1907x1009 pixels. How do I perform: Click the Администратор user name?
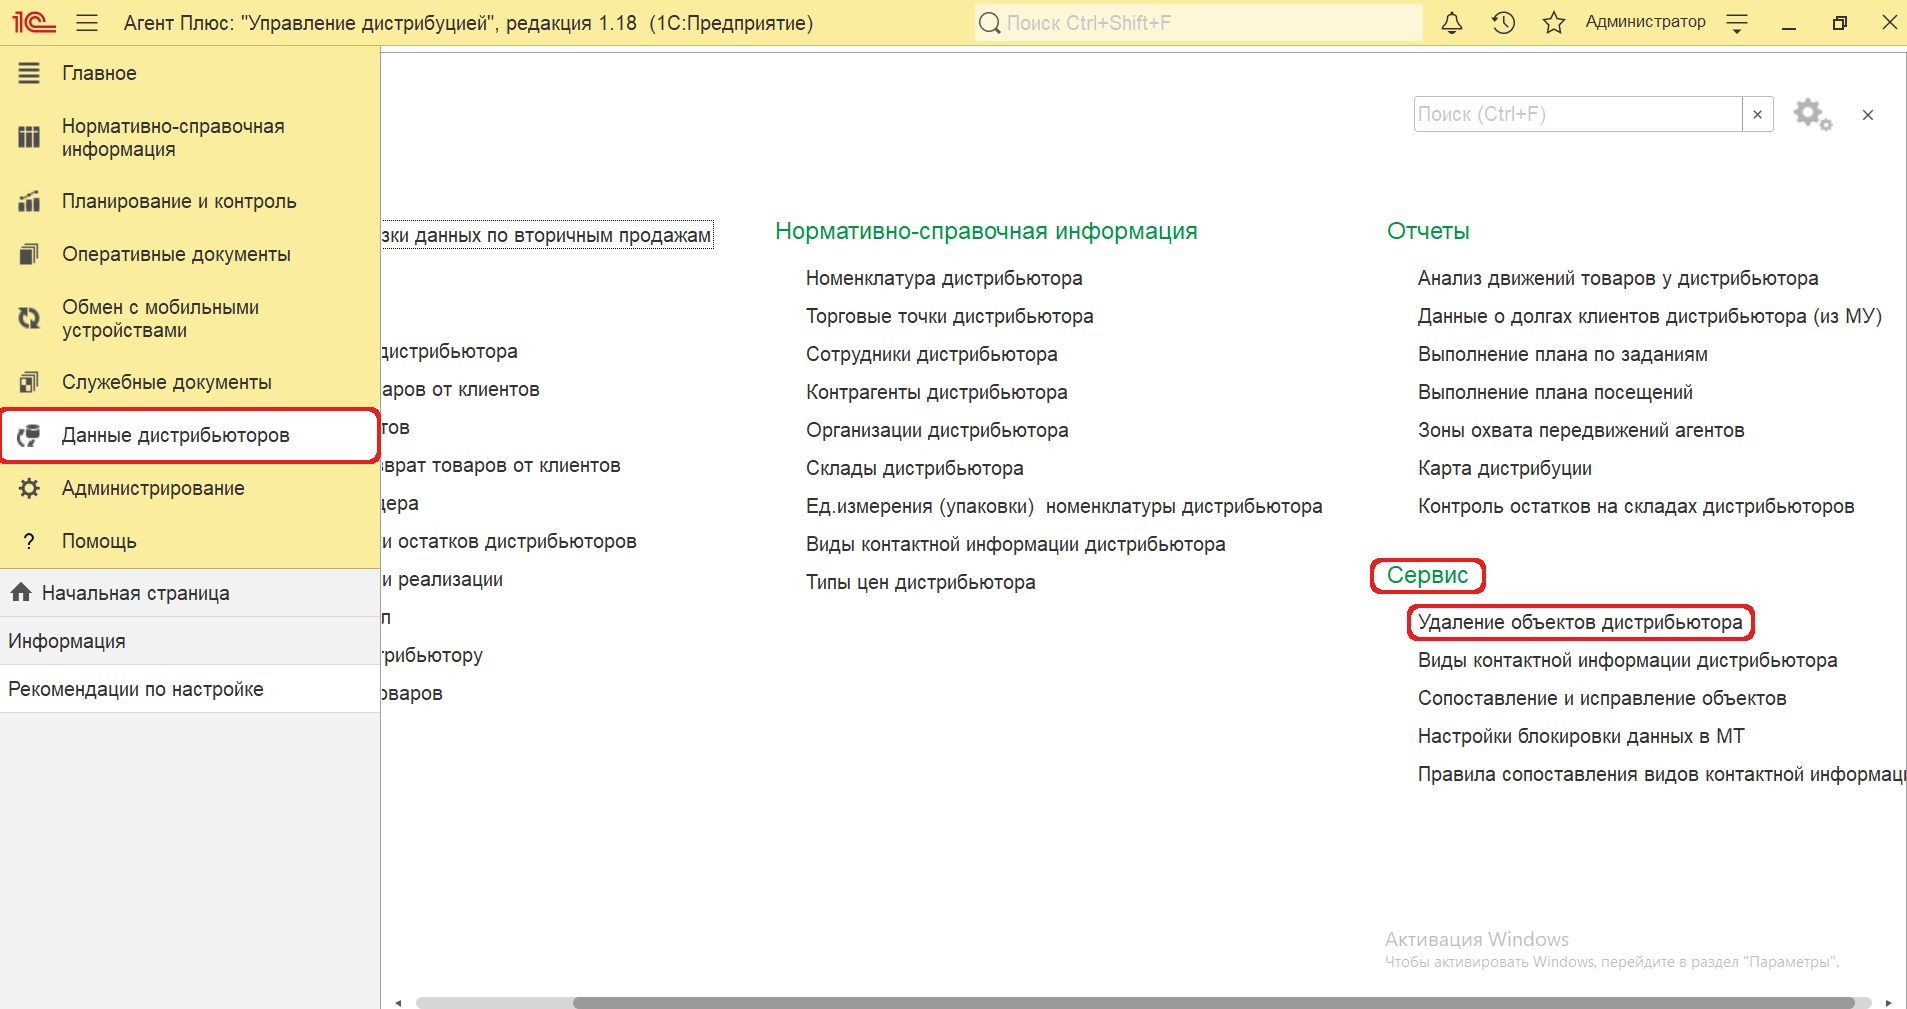(1645, 22)
